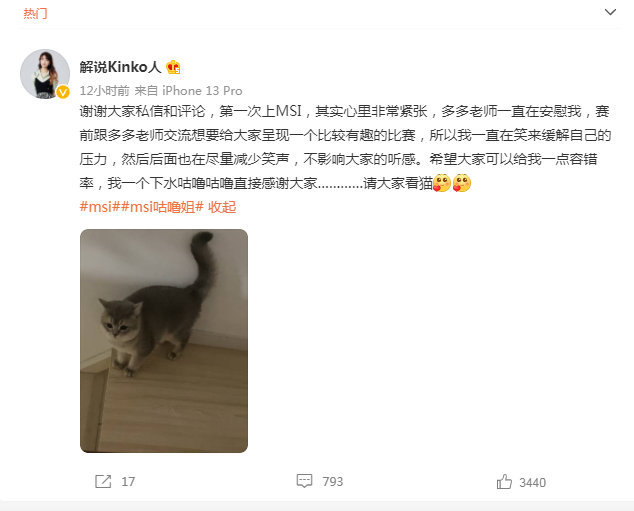Click the orange verified V badge

pos(63,92)
